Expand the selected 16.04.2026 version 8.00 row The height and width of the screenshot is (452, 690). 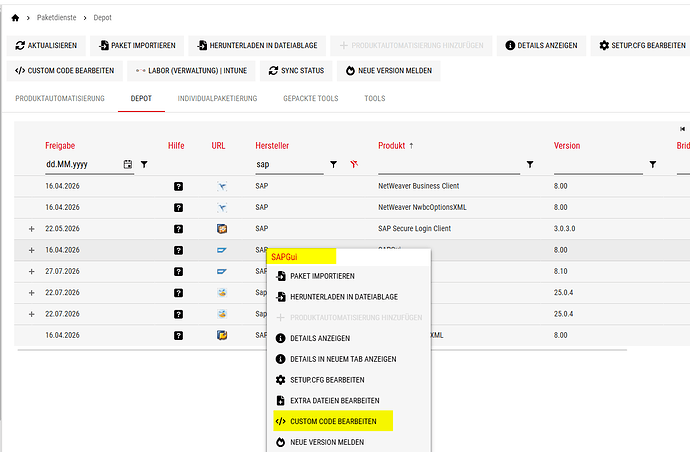pyautogui.click(x=32, y=250)
